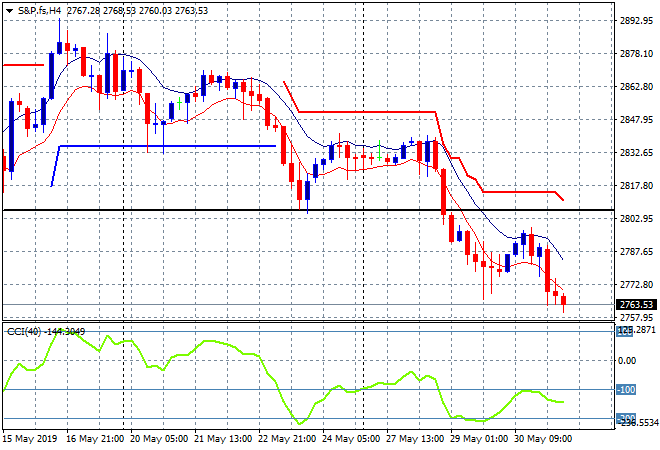The image size is (660, 450).
Task: Open the chart menu triangle beside S&P.fs,H4
Action: (x=9, y=11)
